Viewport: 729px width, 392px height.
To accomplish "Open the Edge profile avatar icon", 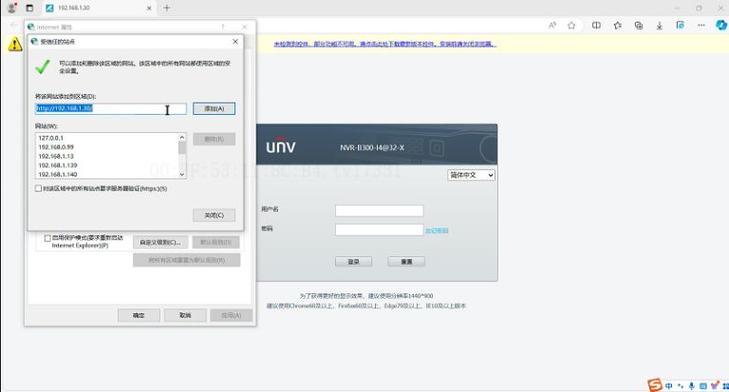I will (12, 8).
